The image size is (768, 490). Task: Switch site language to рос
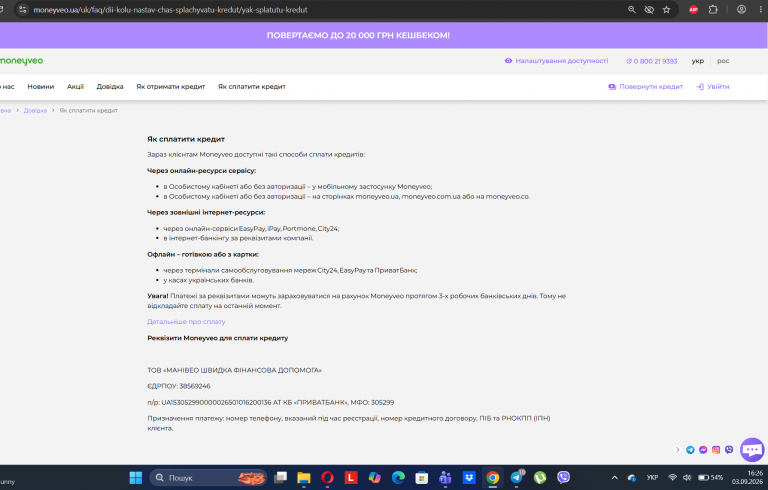click(723, 61)
